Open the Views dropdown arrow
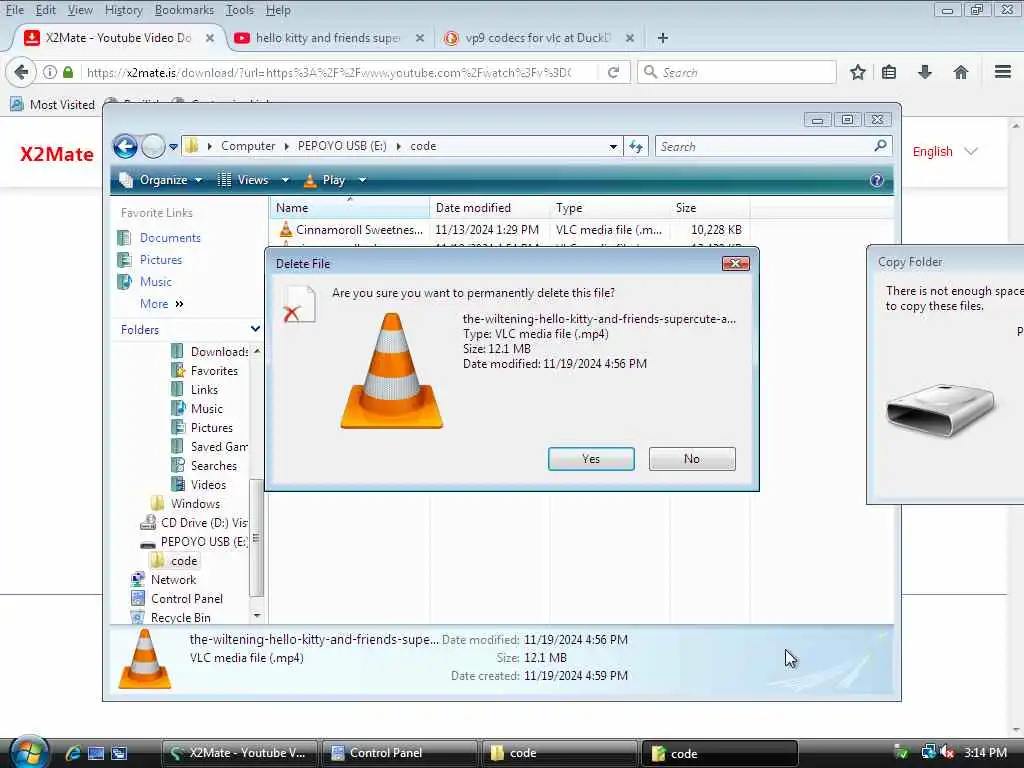1024x768 pixels. [x=285, y=180]
